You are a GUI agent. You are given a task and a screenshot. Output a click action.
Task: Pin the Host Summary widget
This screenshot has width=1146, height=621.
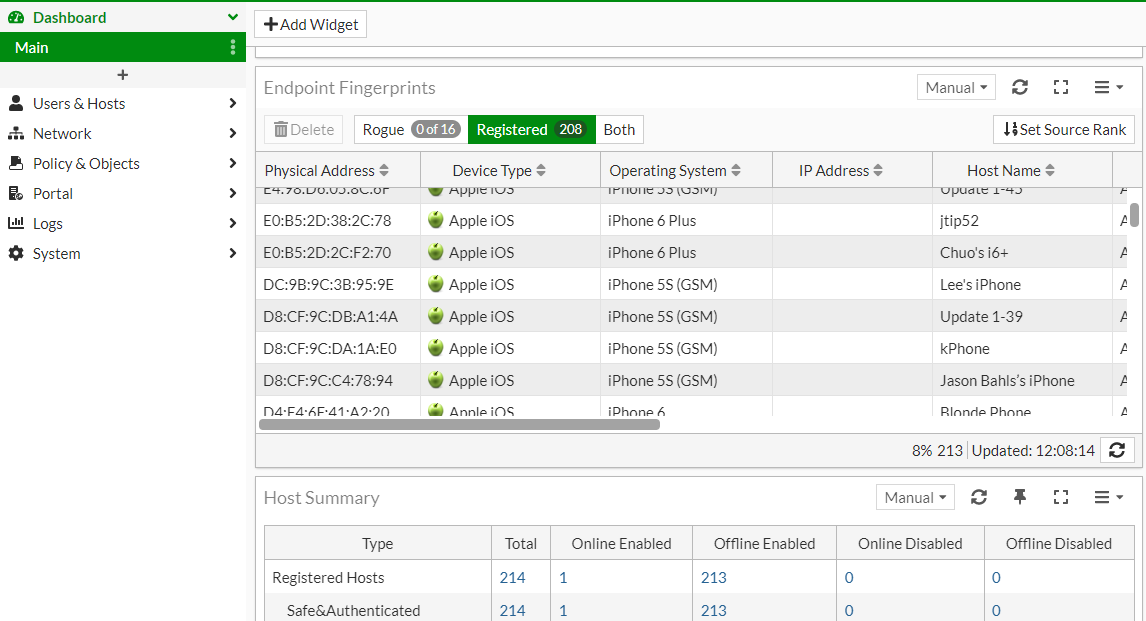coord(1019,497)
